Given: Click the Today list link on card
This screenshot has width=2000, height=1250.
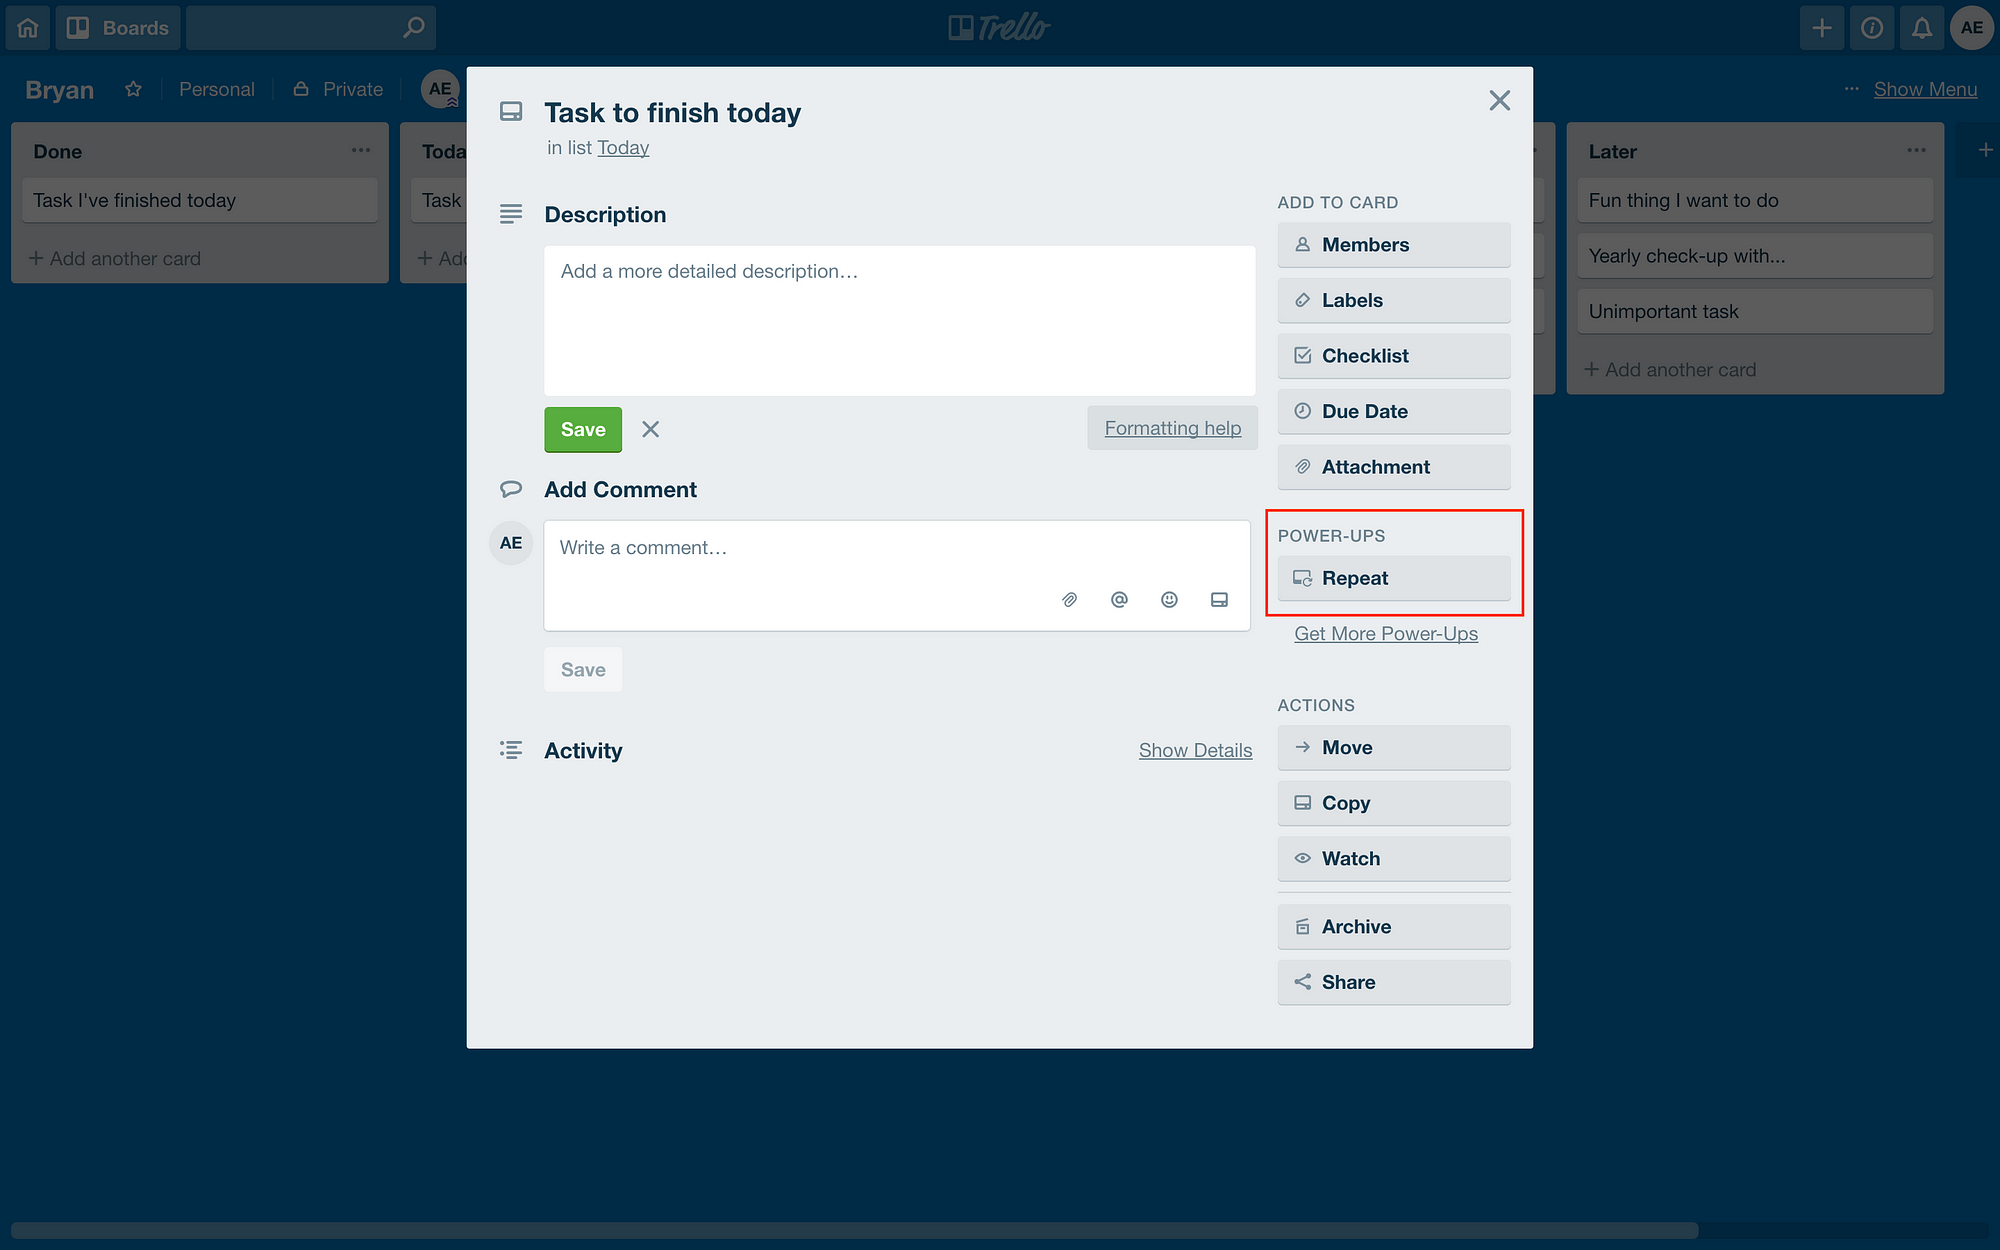Looking at the screenshot, I should [x=622, y=145].
